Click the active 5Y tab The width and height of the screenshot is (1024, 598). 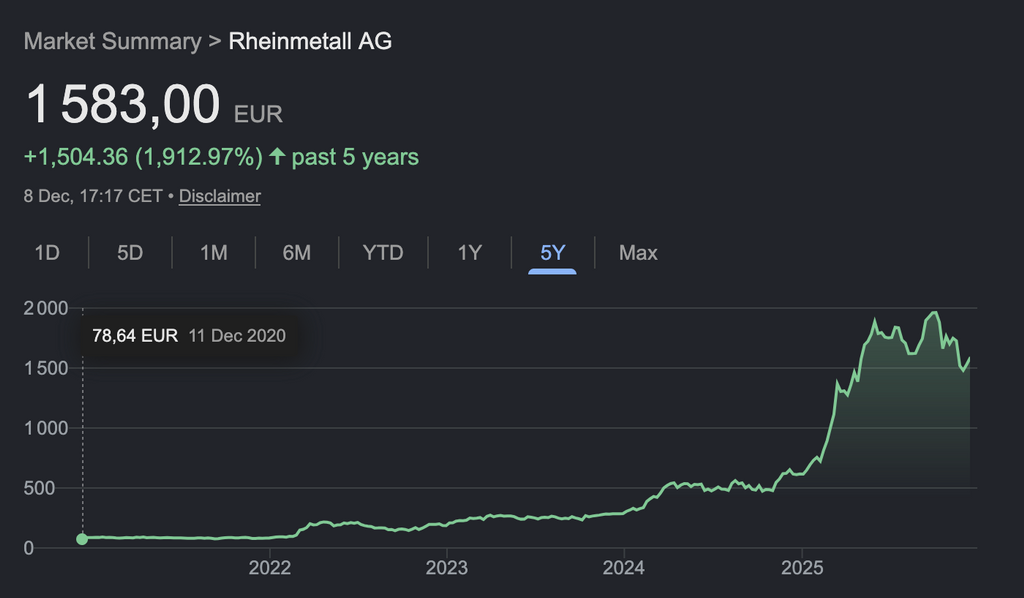pos(553,253)
